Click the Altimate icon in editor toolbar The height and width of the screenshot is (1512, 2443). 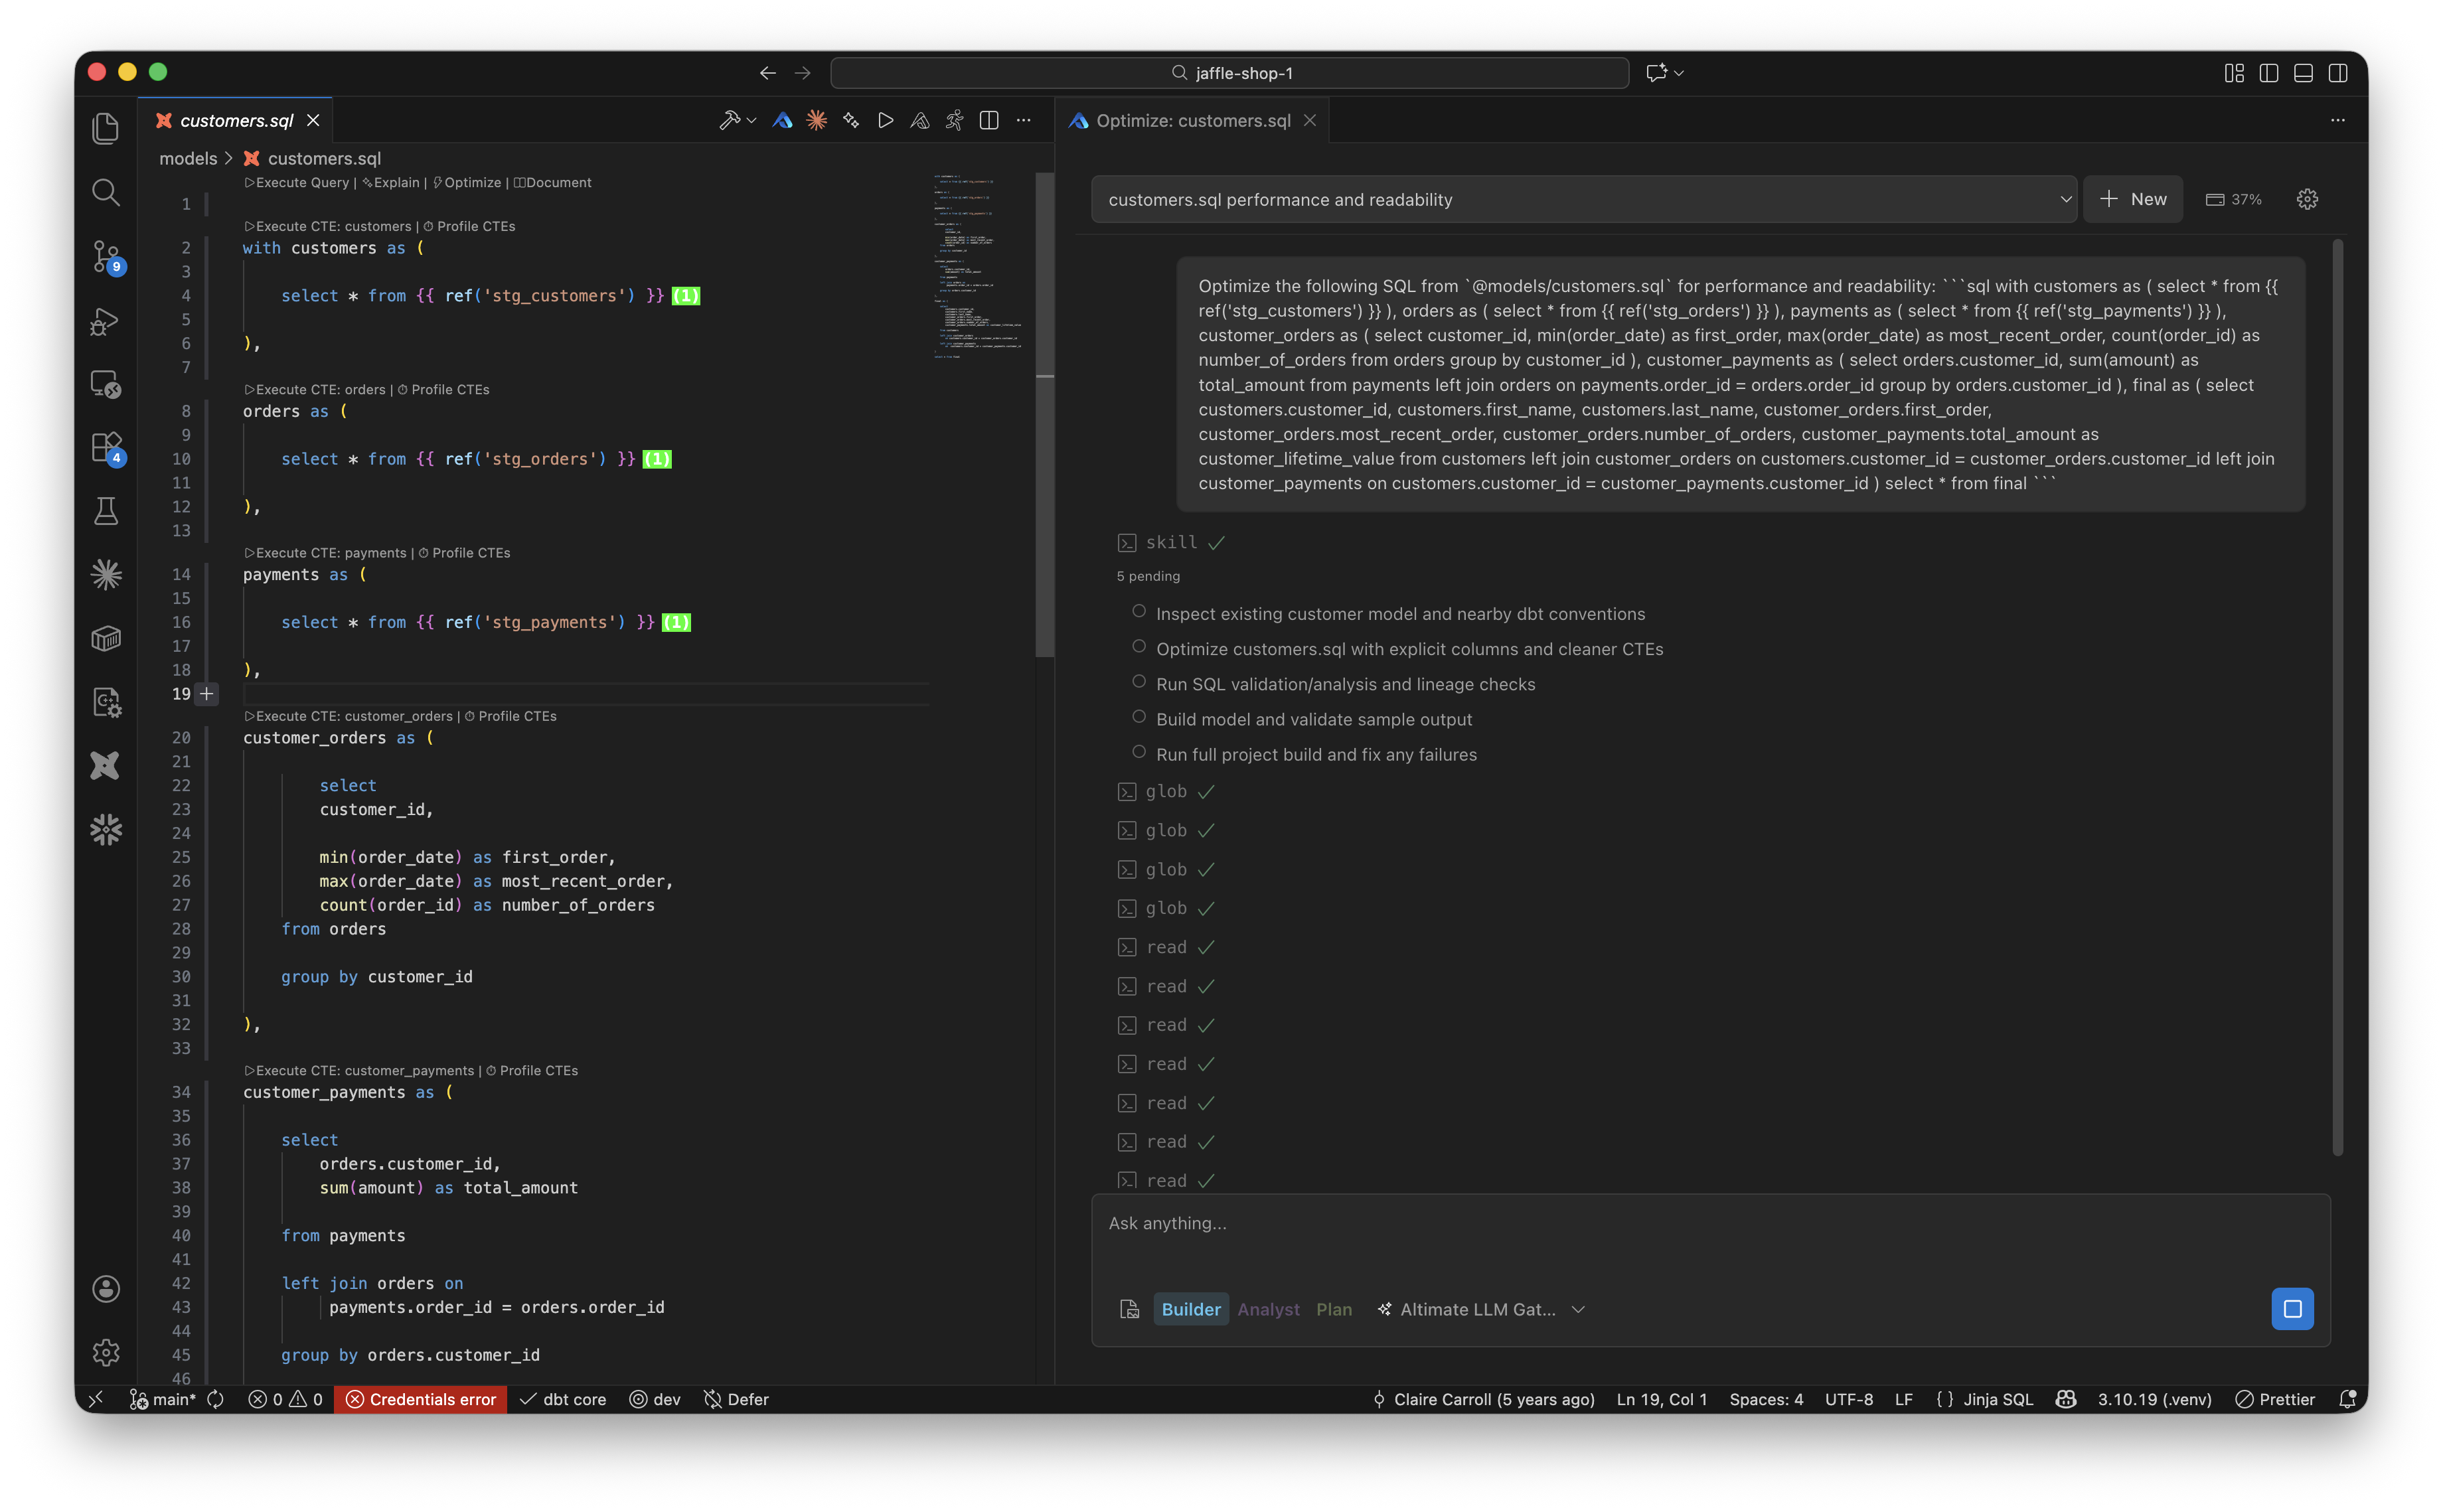(783, 120)
